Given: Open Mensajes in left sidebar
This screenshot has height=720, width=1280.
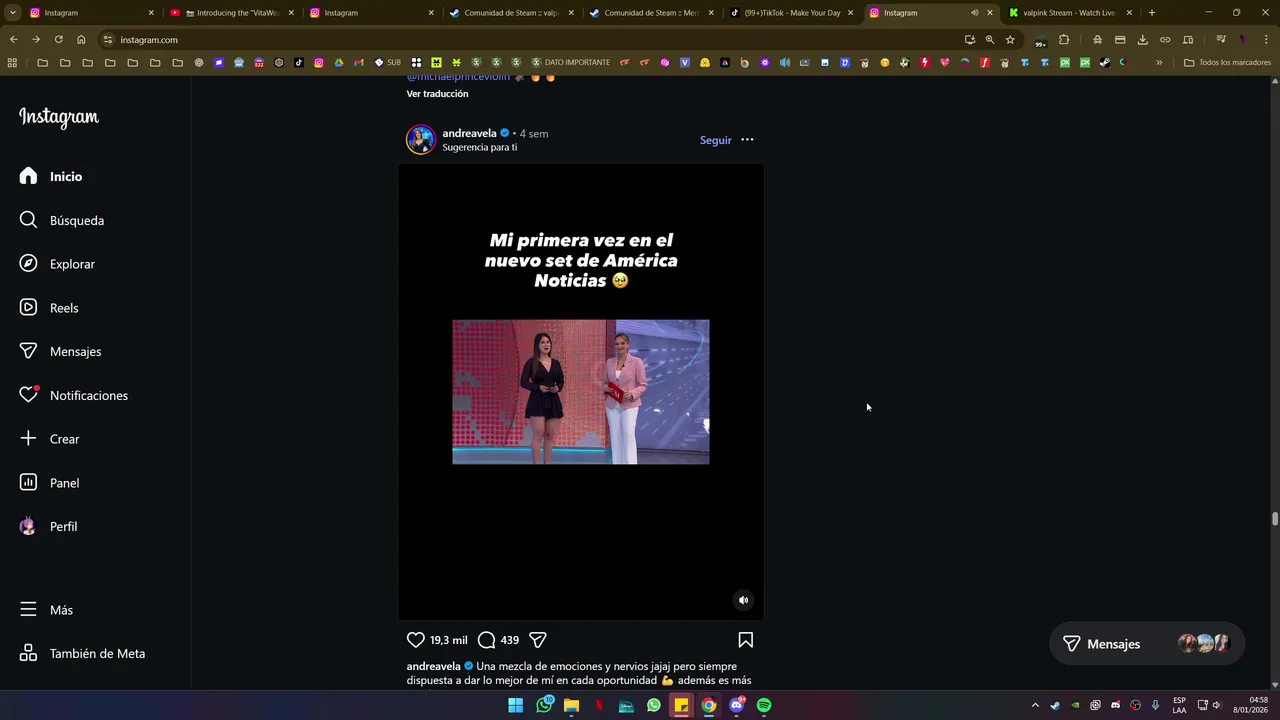Looking at the screenshot, I should tap(60, 352).
